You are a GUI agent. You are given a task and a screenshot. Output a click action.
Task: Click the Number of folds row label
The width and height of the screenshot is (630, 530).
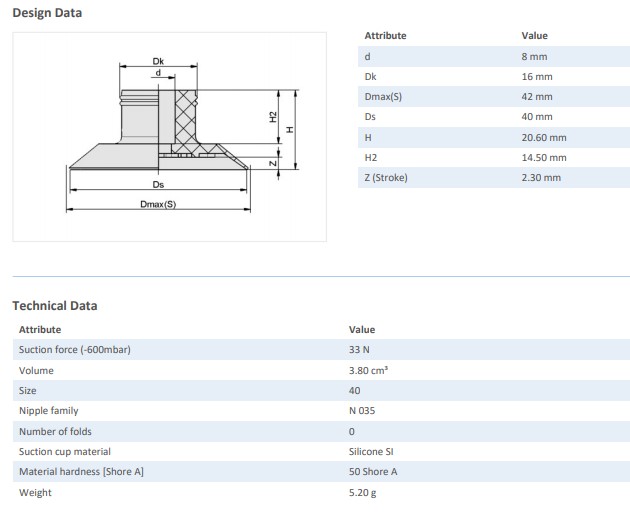point(56,431)
